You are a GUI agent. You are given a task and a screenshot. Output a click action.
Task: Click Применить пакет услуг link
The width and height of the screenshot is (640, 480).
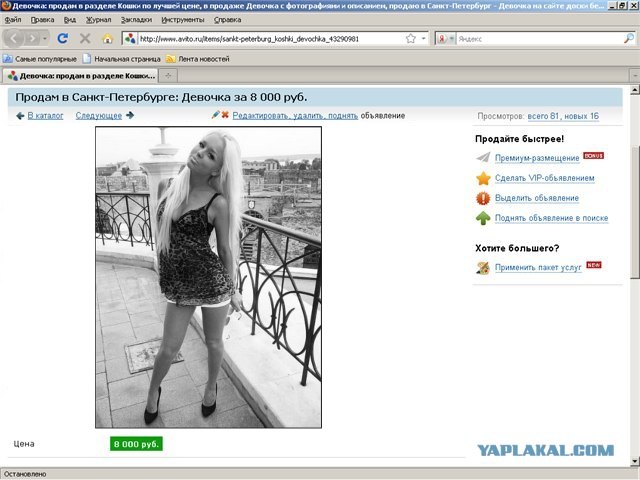(x=538, y=268)
